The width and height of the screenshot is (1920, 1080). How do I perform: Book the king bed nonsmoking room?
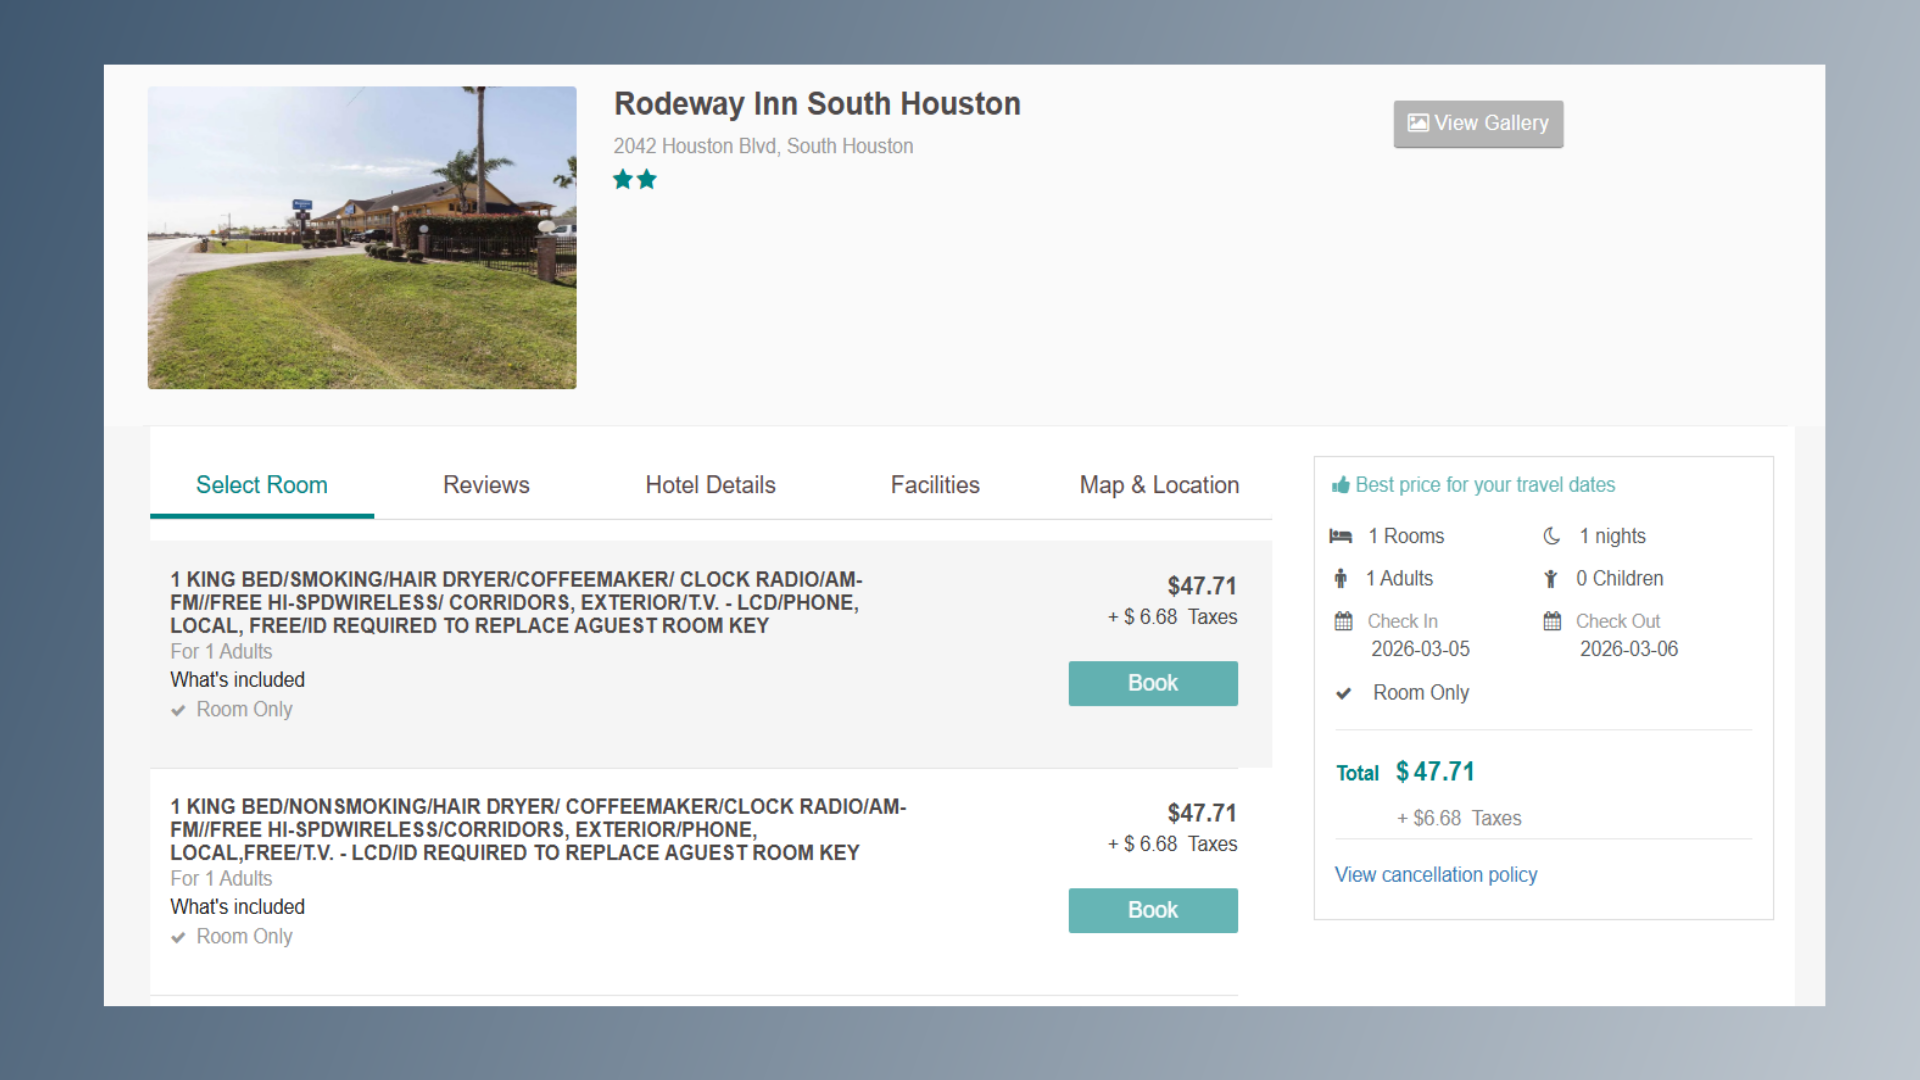pos(1152,910)
